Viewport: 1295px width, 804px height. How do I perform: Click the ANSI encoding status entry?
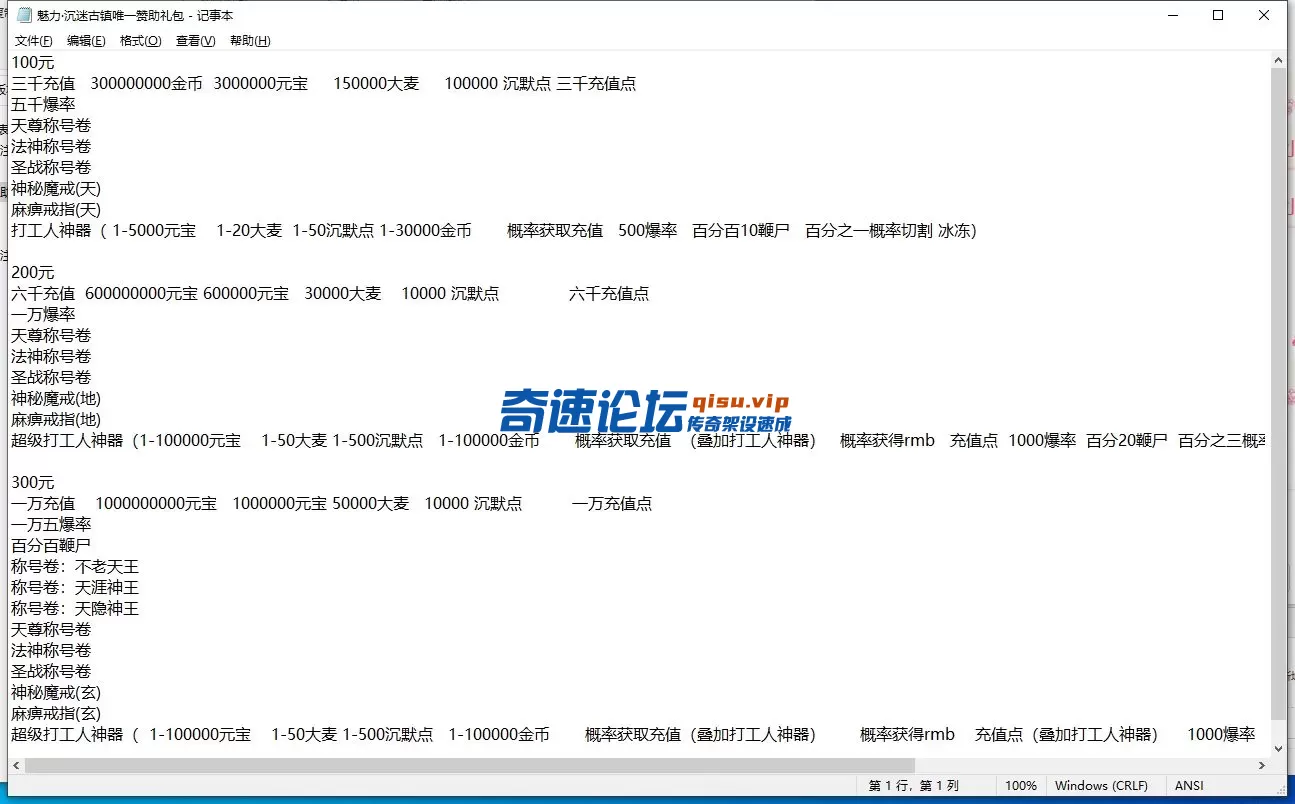[1189, 786]
